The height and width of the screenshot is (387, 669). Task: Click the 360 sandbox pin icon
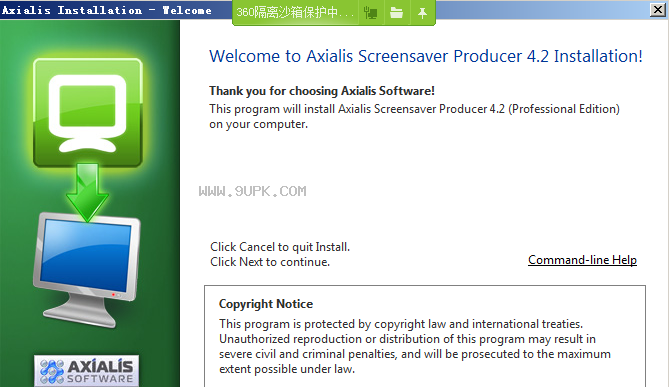(x=422, y=13)
